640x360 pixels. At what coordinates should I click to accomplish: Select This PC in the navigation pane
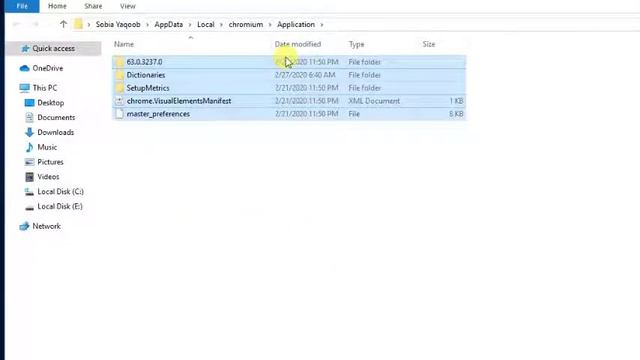[x=44, y=88]
